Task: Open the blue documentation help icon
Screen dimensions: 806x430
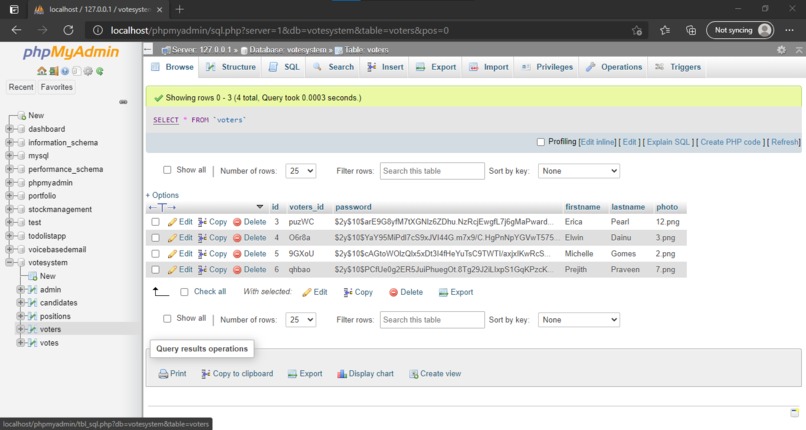Action: tap(65, 71)
